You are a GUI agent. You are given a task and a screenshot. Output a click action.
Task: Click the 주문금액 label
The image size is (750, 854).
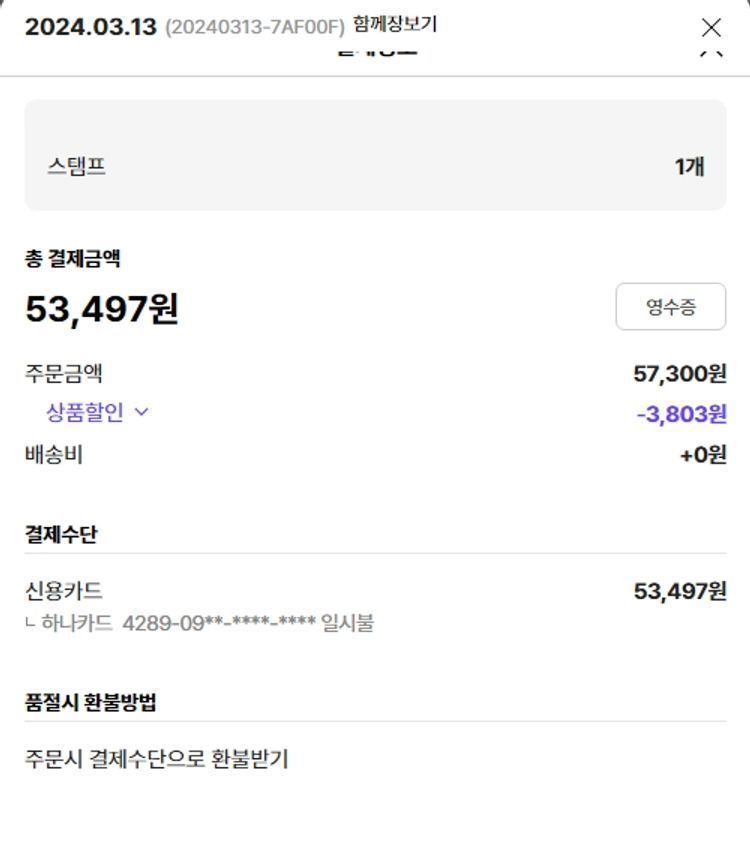tap(64, 374)
